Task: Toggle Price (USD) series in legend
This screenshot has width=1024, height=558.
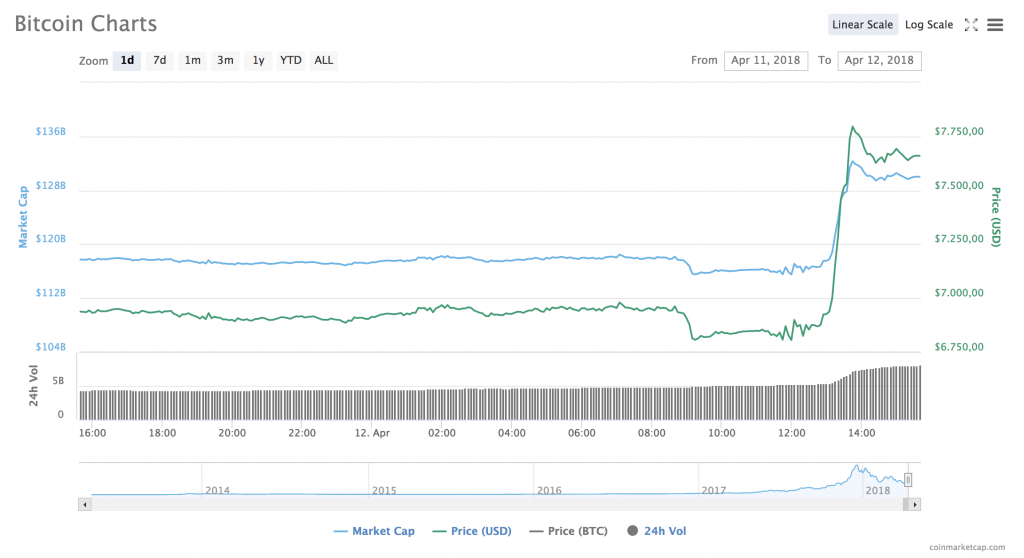Action: click(472, 531)
